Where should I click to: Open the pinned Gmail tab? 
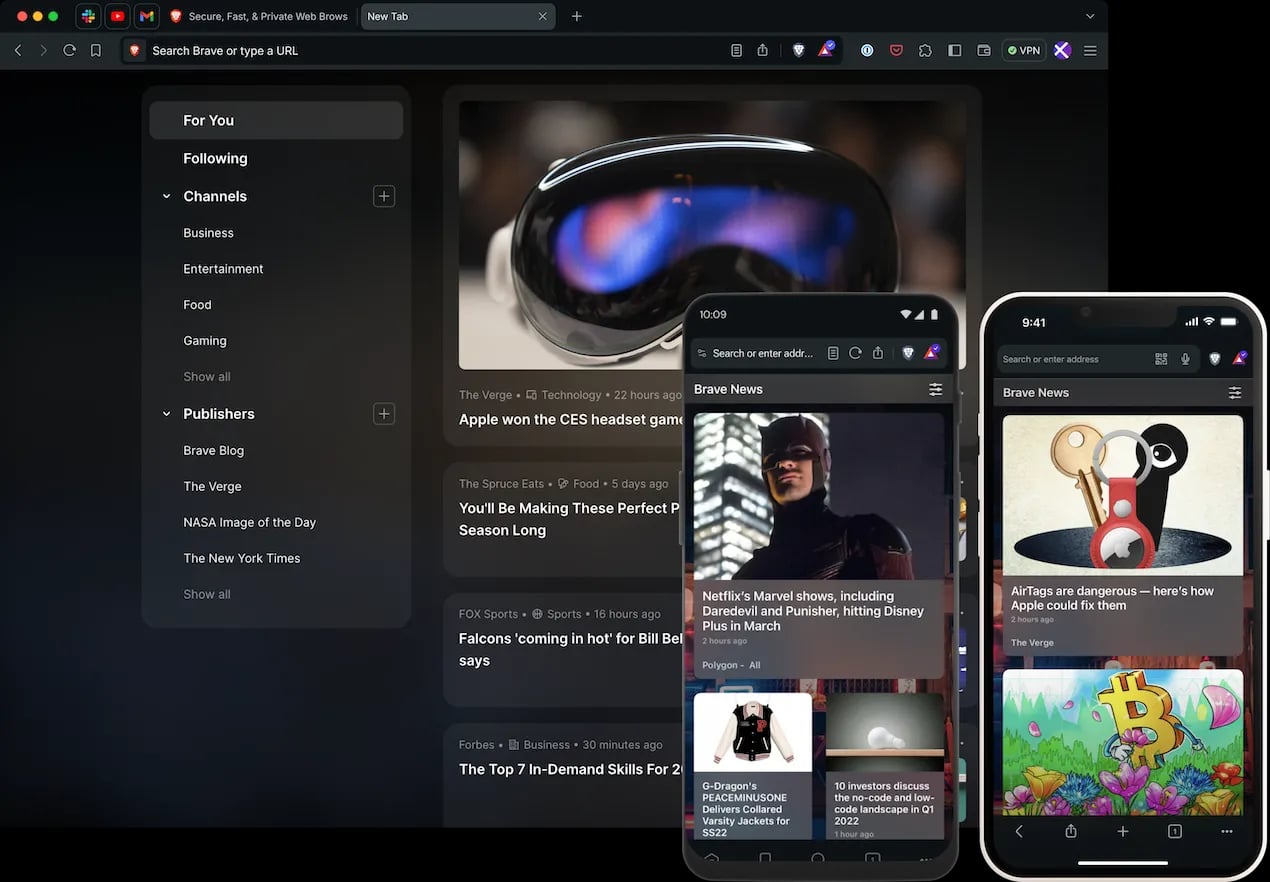pyautogui.click(x=146, y=16)
